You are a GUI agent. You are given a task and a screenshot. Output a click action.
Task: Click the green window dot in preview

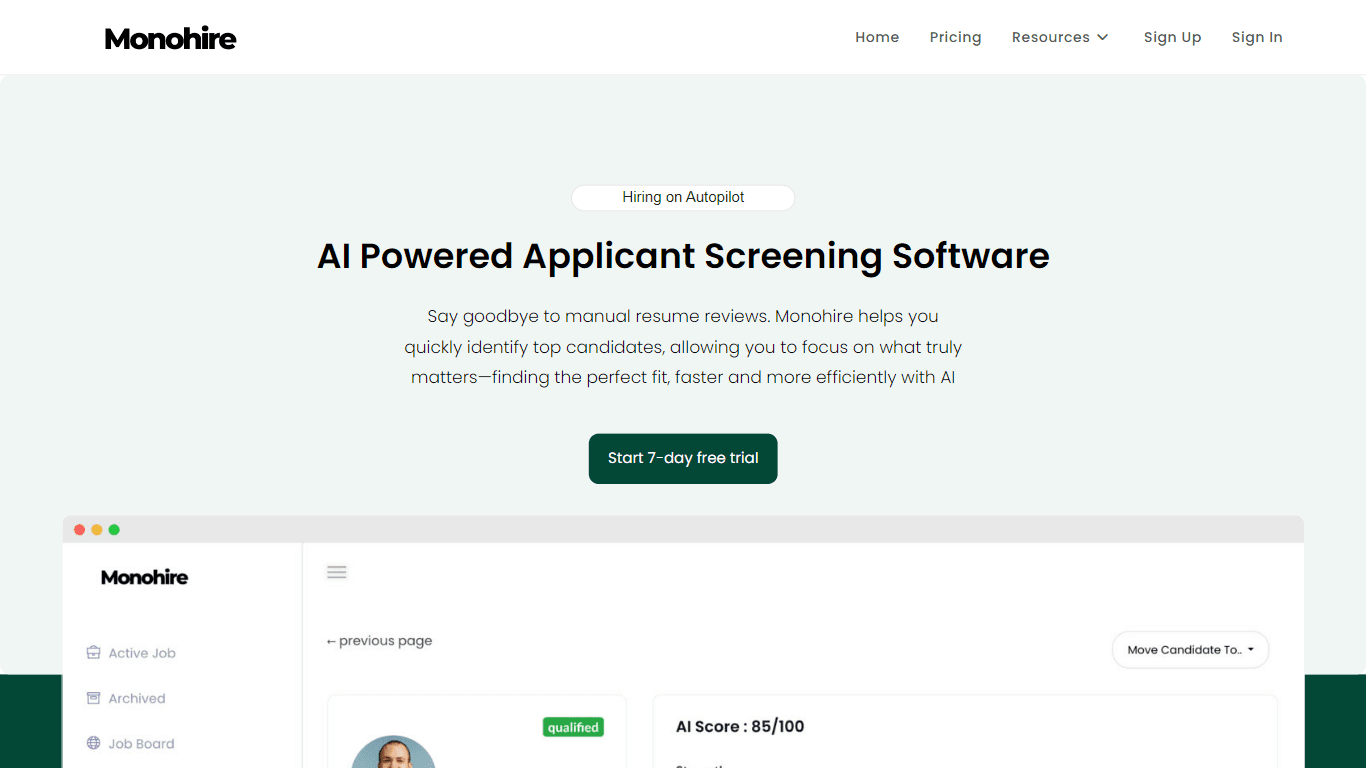click(114, 530)
